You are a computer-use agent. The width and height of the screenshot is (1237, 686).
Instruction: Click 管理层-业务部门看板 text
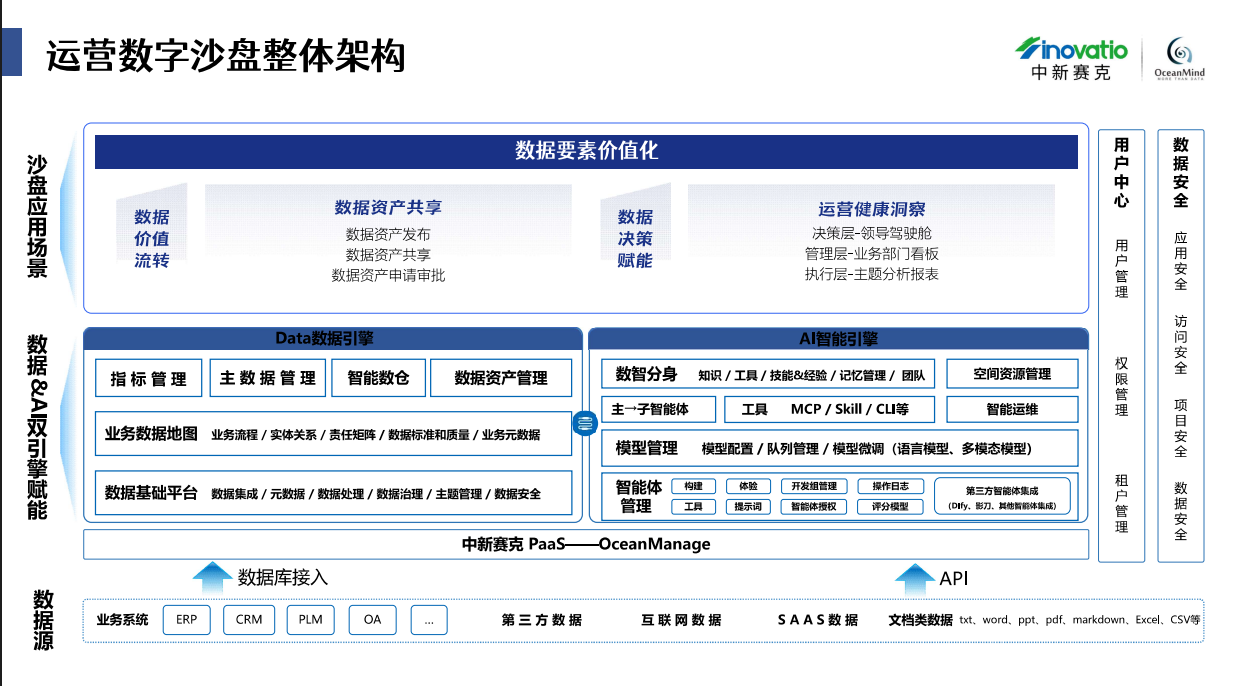[x=872, y=254]
